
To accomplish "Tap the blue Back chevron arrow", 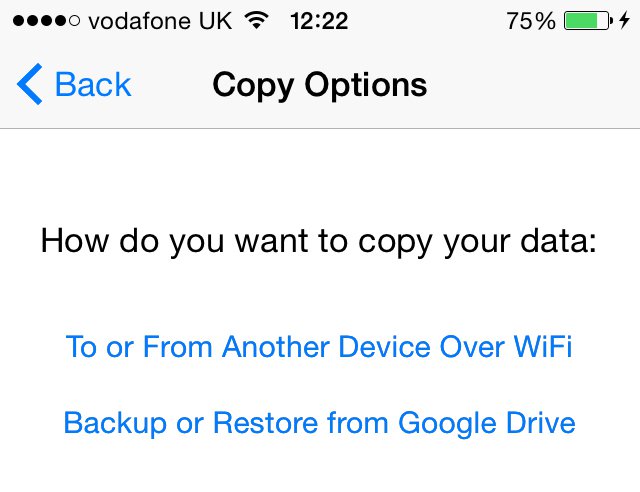I will pyautogui.click(x=30, y=85).
